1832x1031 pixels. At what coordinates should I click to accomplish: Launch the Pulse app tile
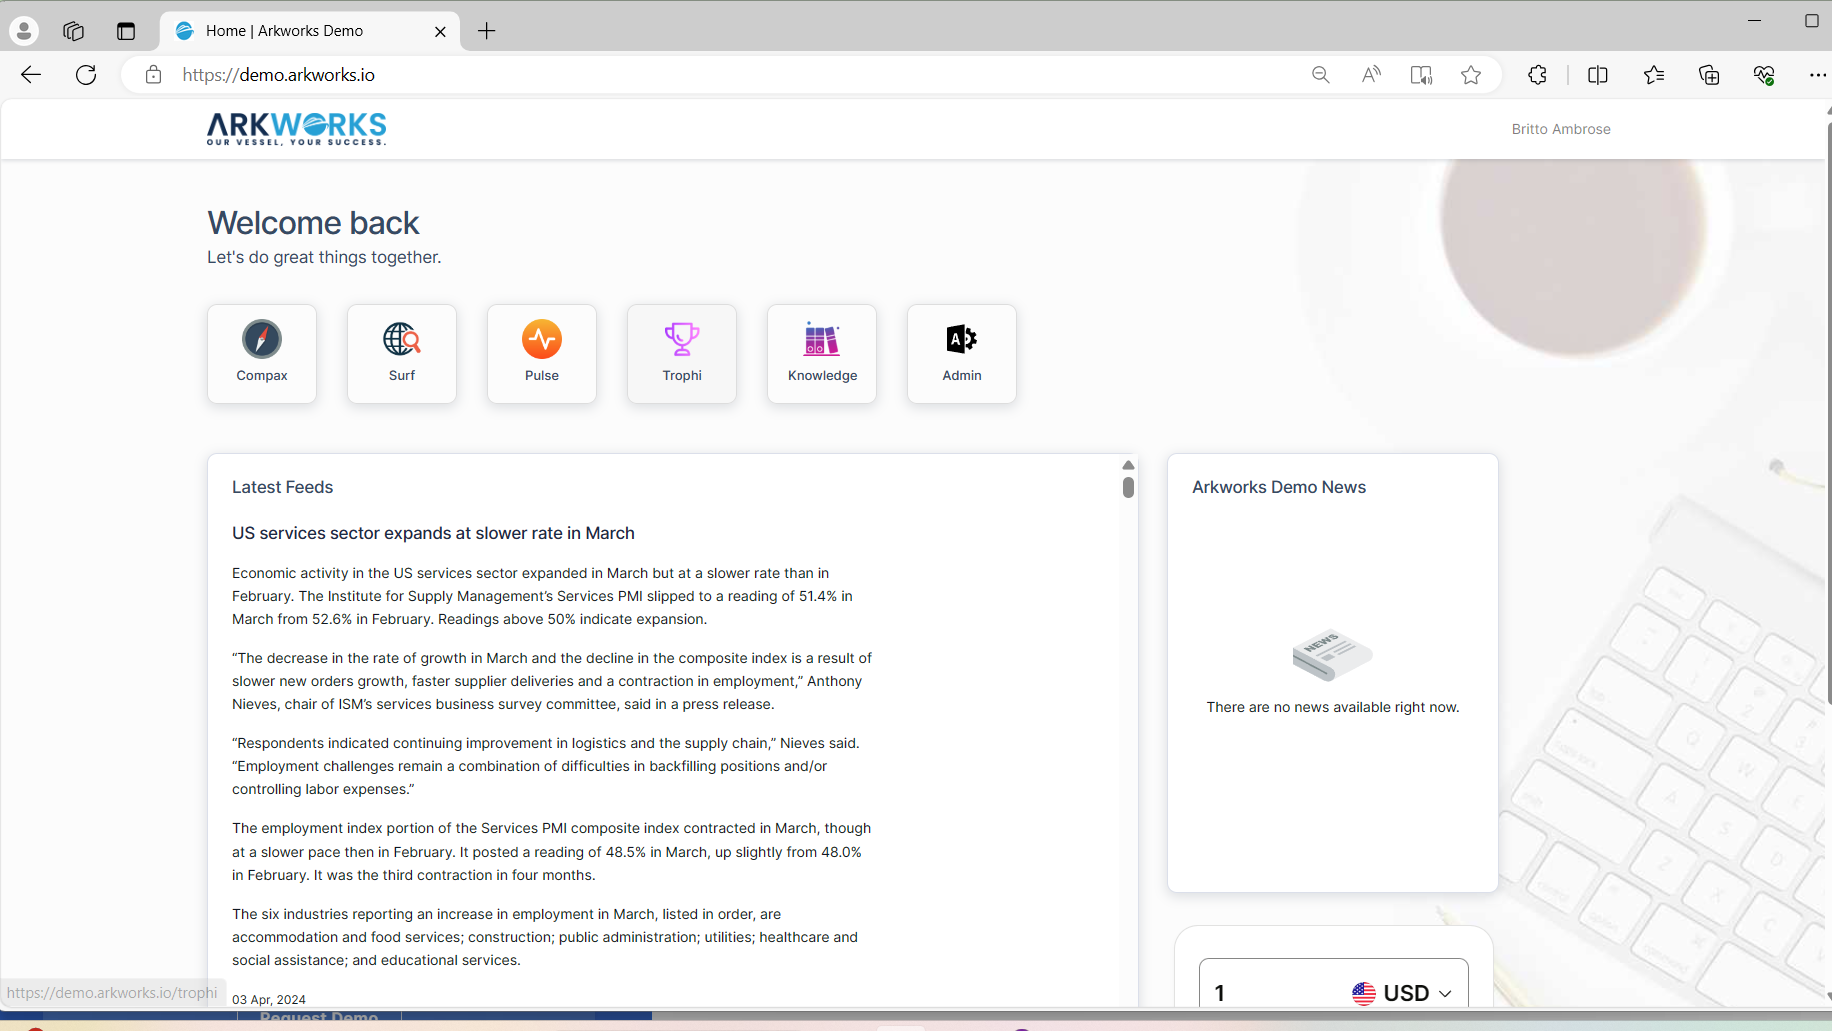pyautogui.click(x=542, y=354)
